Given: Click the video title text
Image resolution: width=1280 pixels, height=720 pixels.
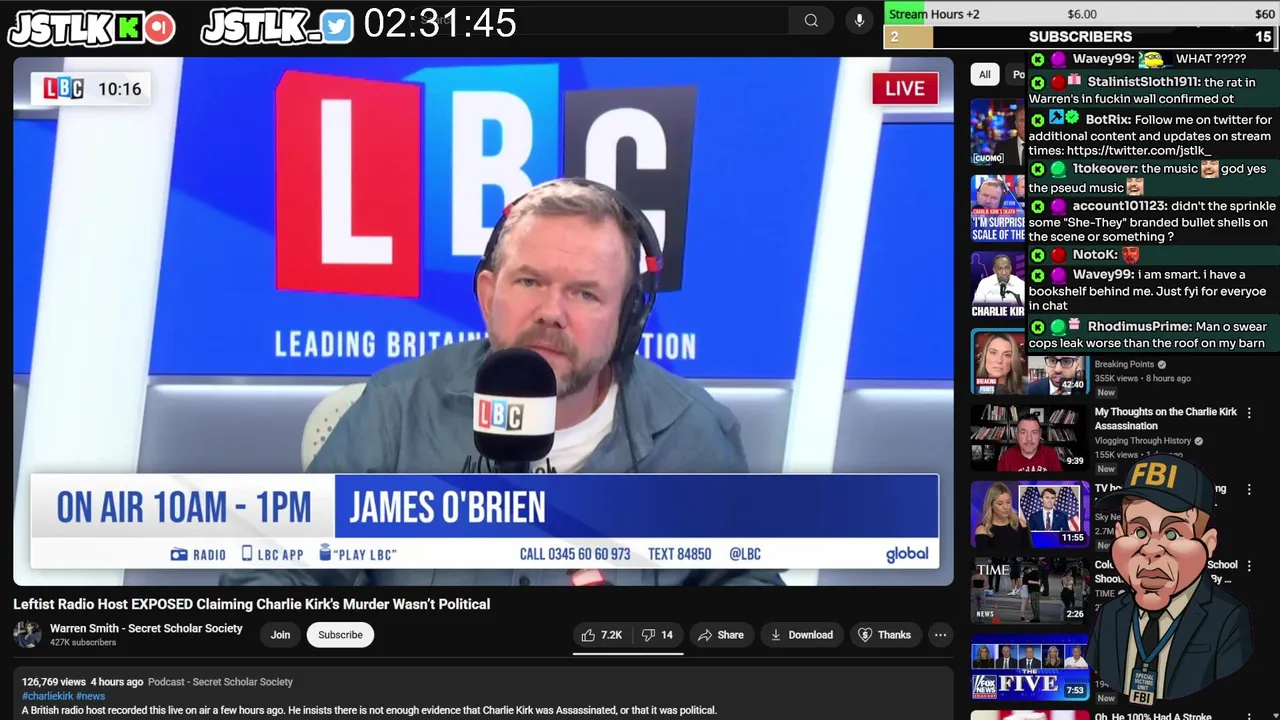Looking at the screenshot, I should click(x=251, y=604).
